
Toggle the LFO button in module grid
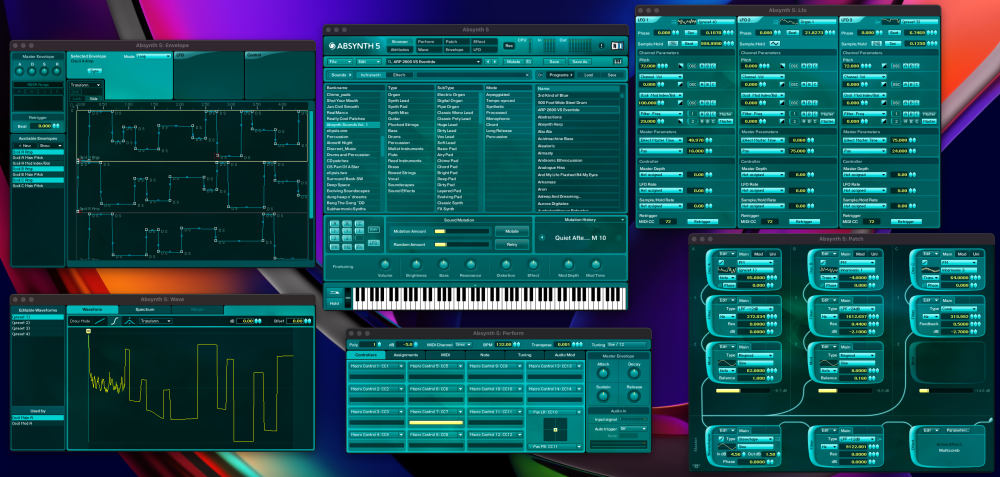point(374,243)
